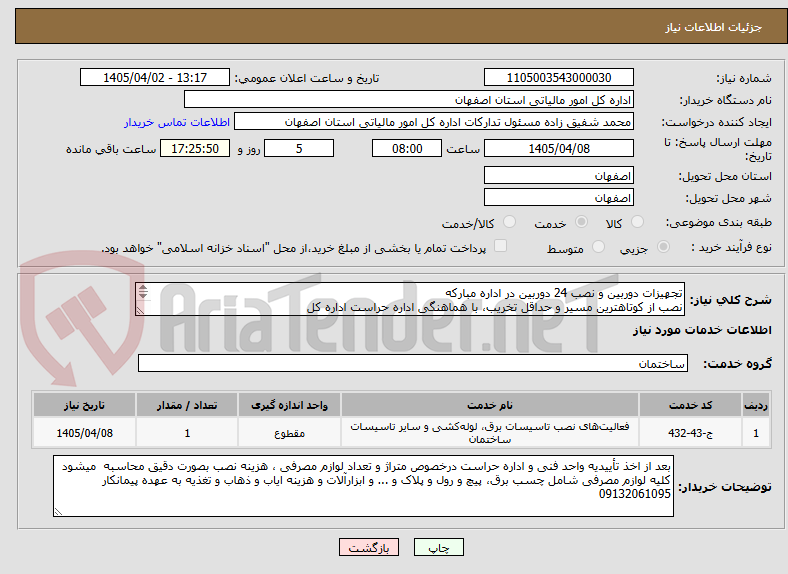This screenshot has height=574, width=788.
Task: Click the اطلاعات خدمات مورد نیاز heading
Action: tap(702, 330)
